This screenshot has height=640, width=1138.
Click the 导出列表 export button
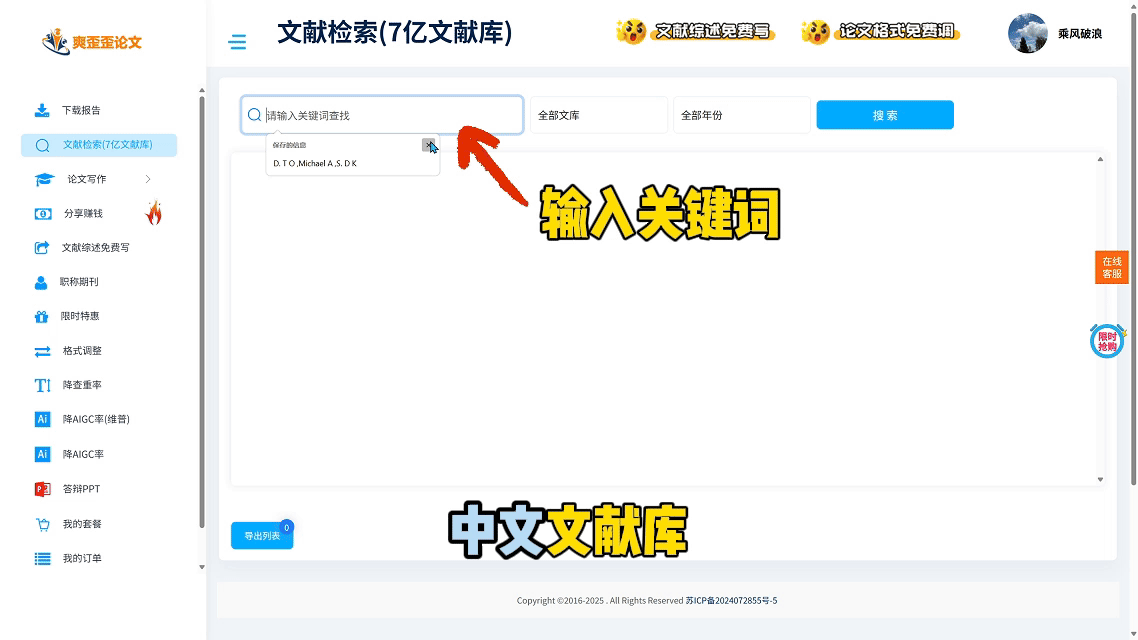click(262, 536)
